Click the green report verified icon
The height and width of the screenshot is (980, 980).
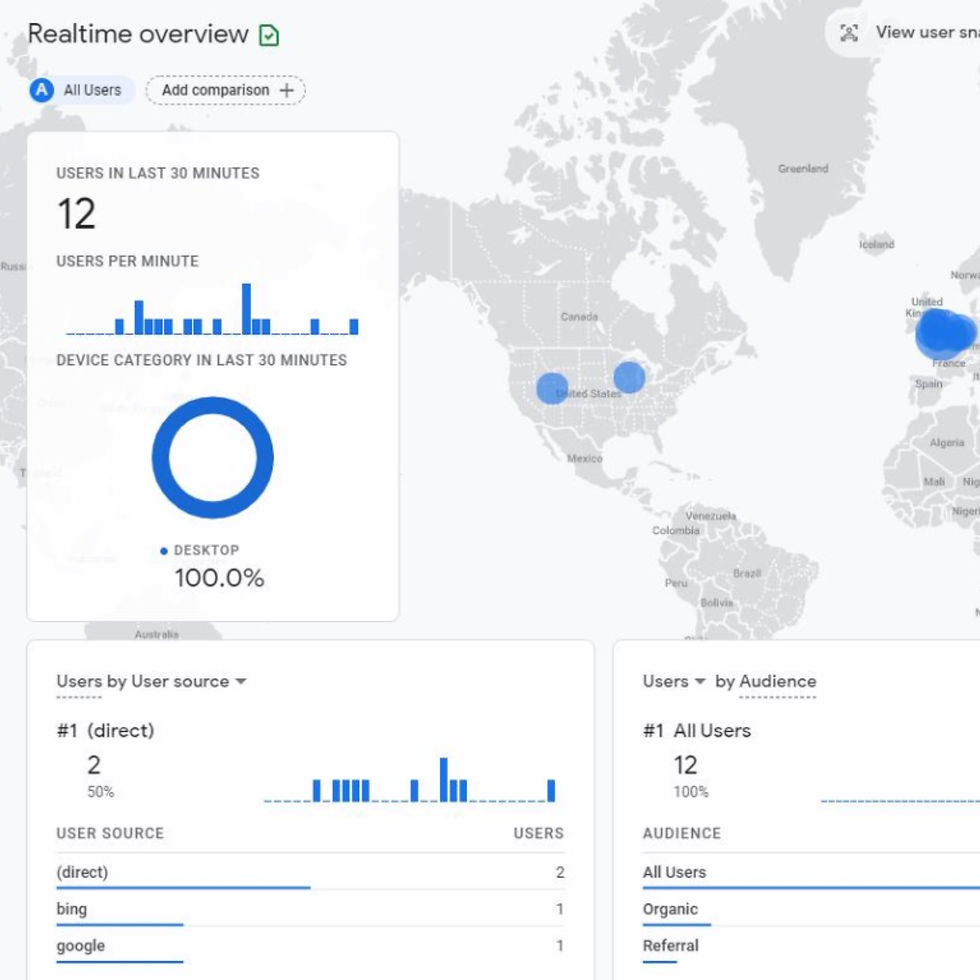pyautogui.click(x=269, y=35)
